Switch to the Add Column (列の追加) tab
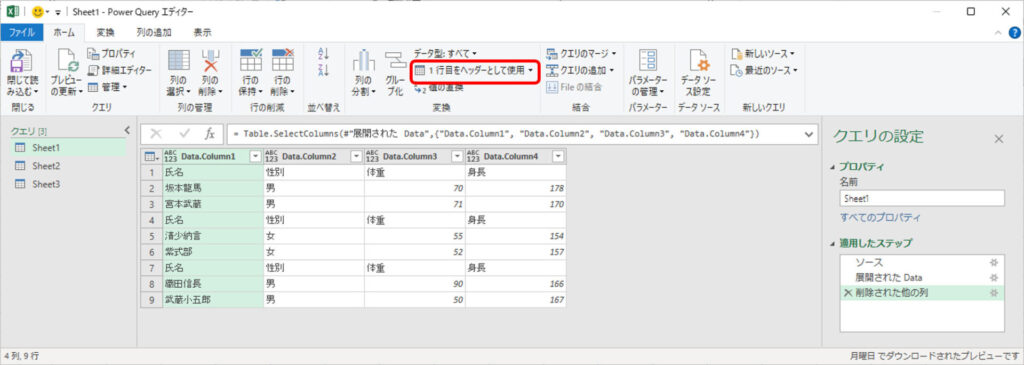 point(153,32)
